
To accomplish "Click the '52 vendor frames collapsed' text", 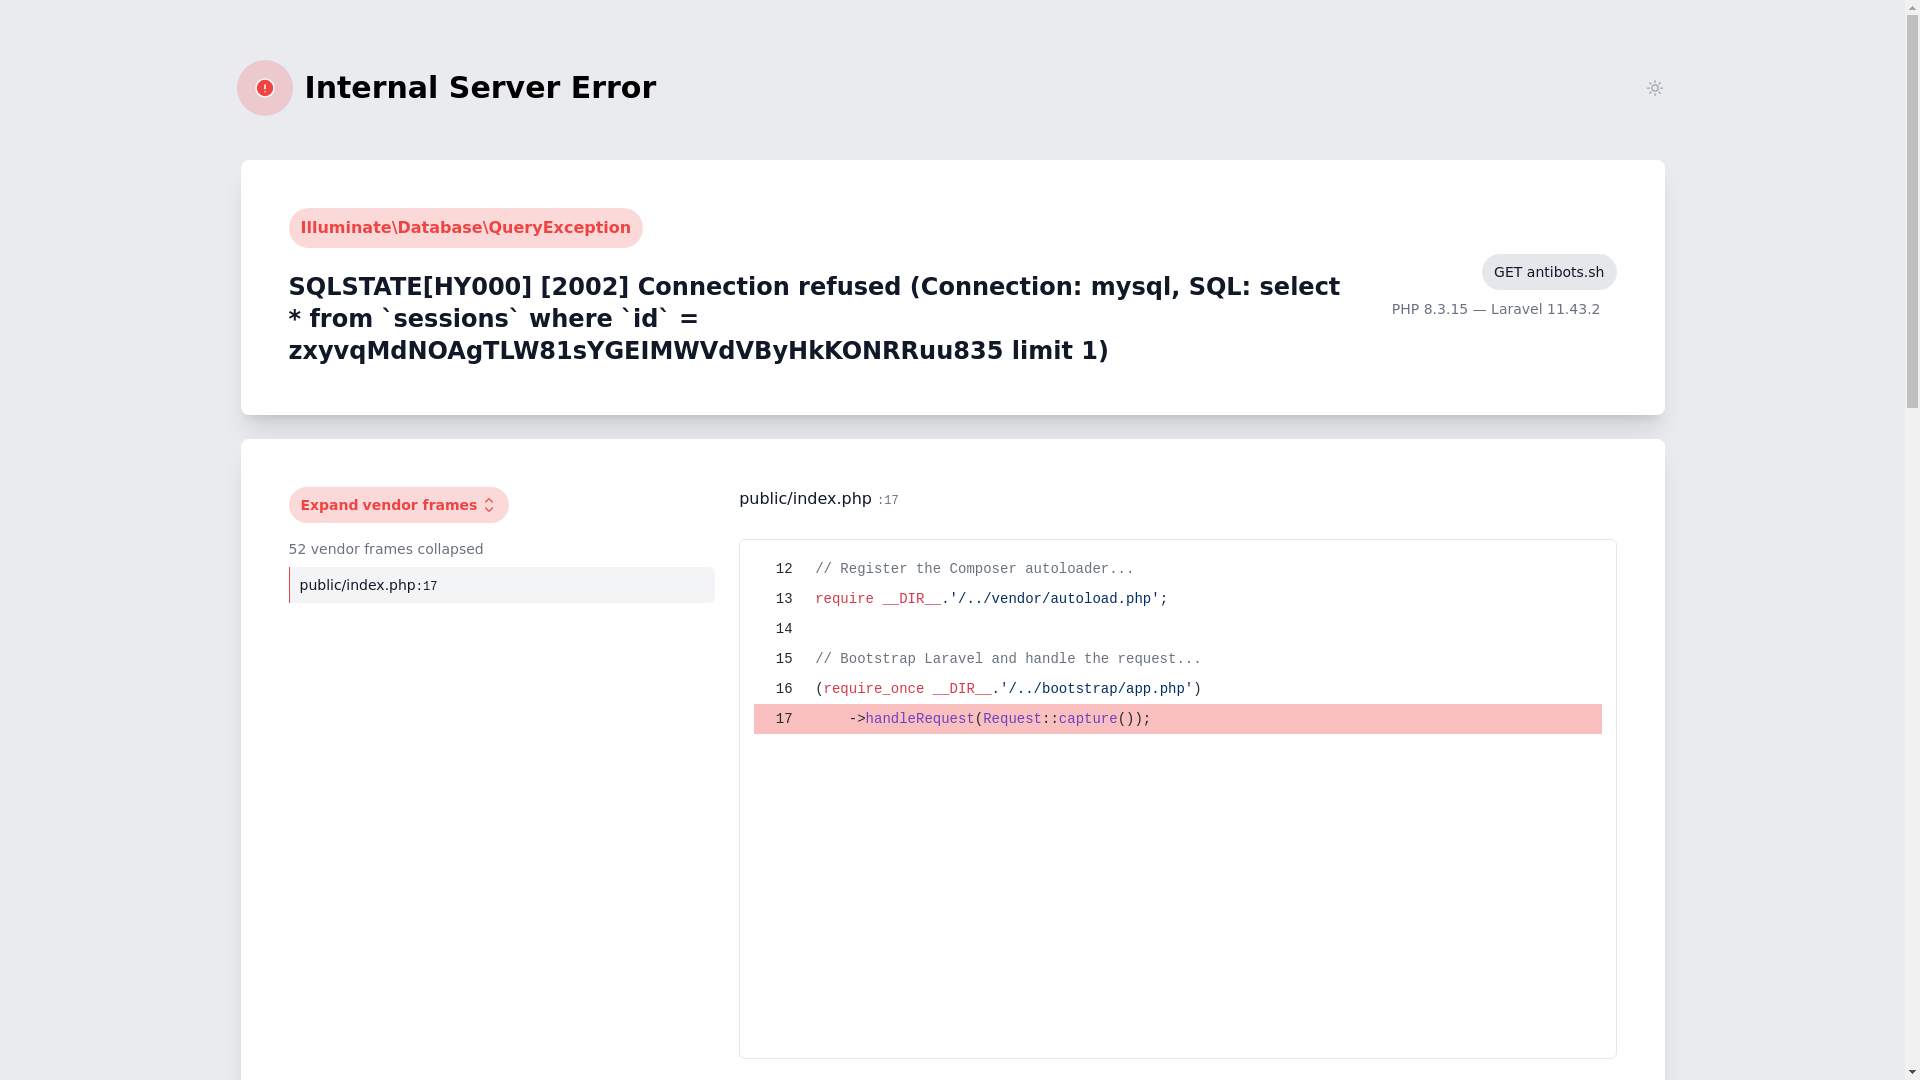I will (x=386, y=549).
